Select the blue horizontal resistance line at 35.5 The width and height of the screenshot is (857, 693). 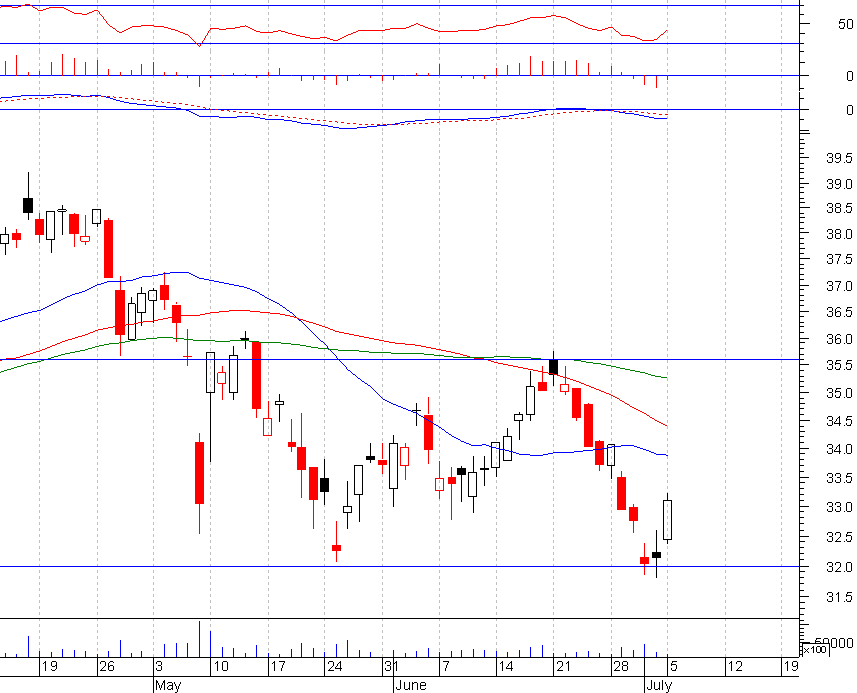click(x=399, y=360)
